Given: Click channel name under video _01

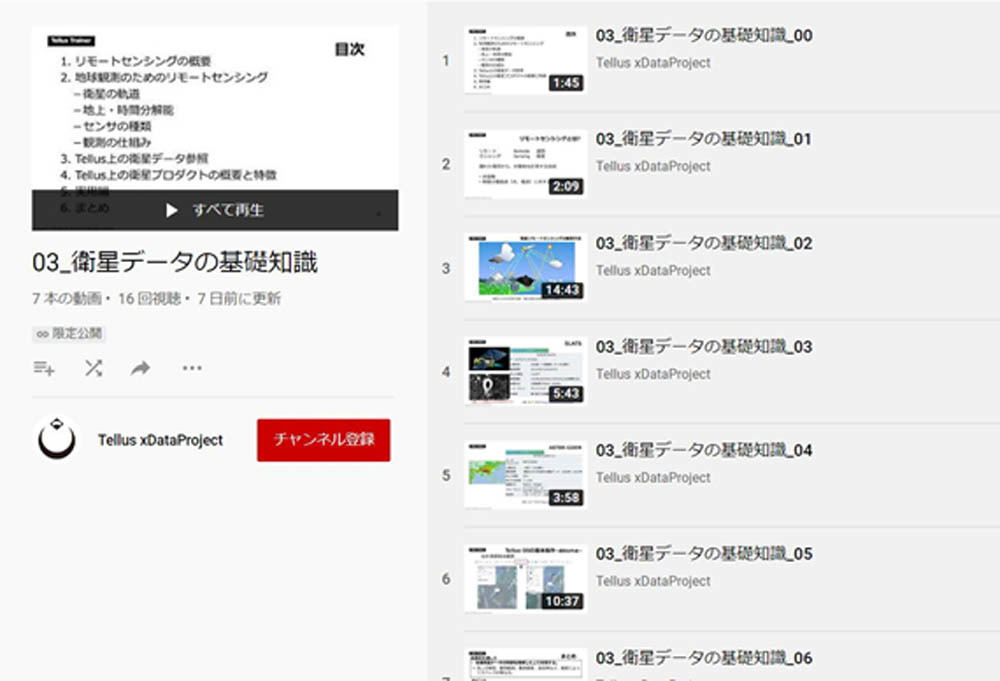Looking at the screenshot, I should (653, 166).
